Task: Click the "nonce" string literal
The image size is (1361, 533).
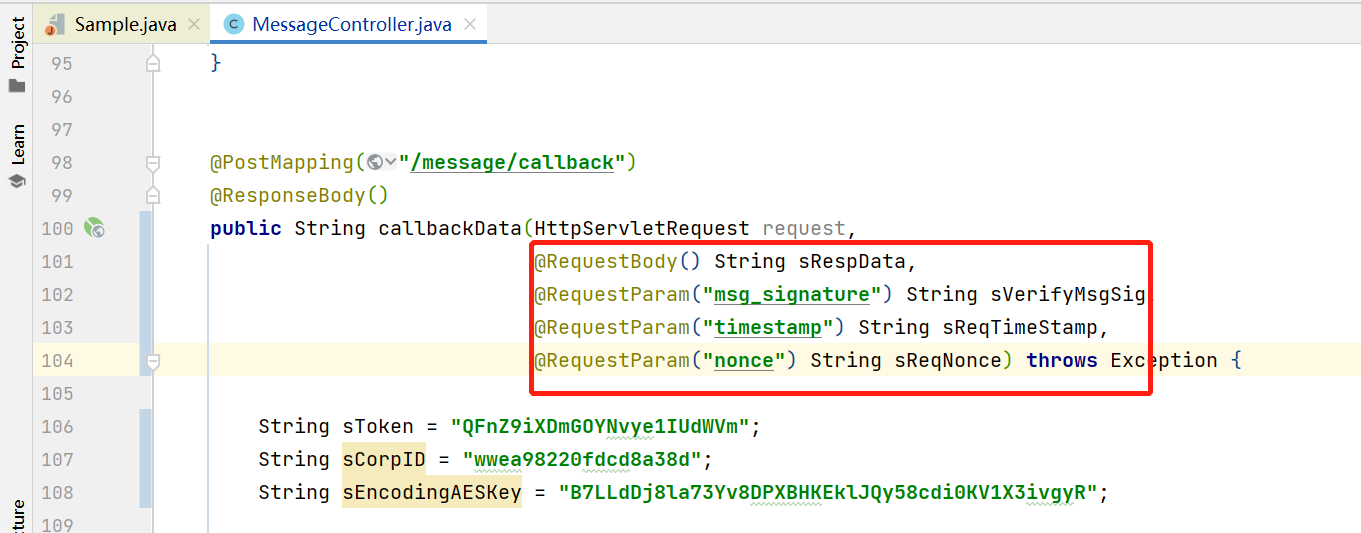Action: 744,360
